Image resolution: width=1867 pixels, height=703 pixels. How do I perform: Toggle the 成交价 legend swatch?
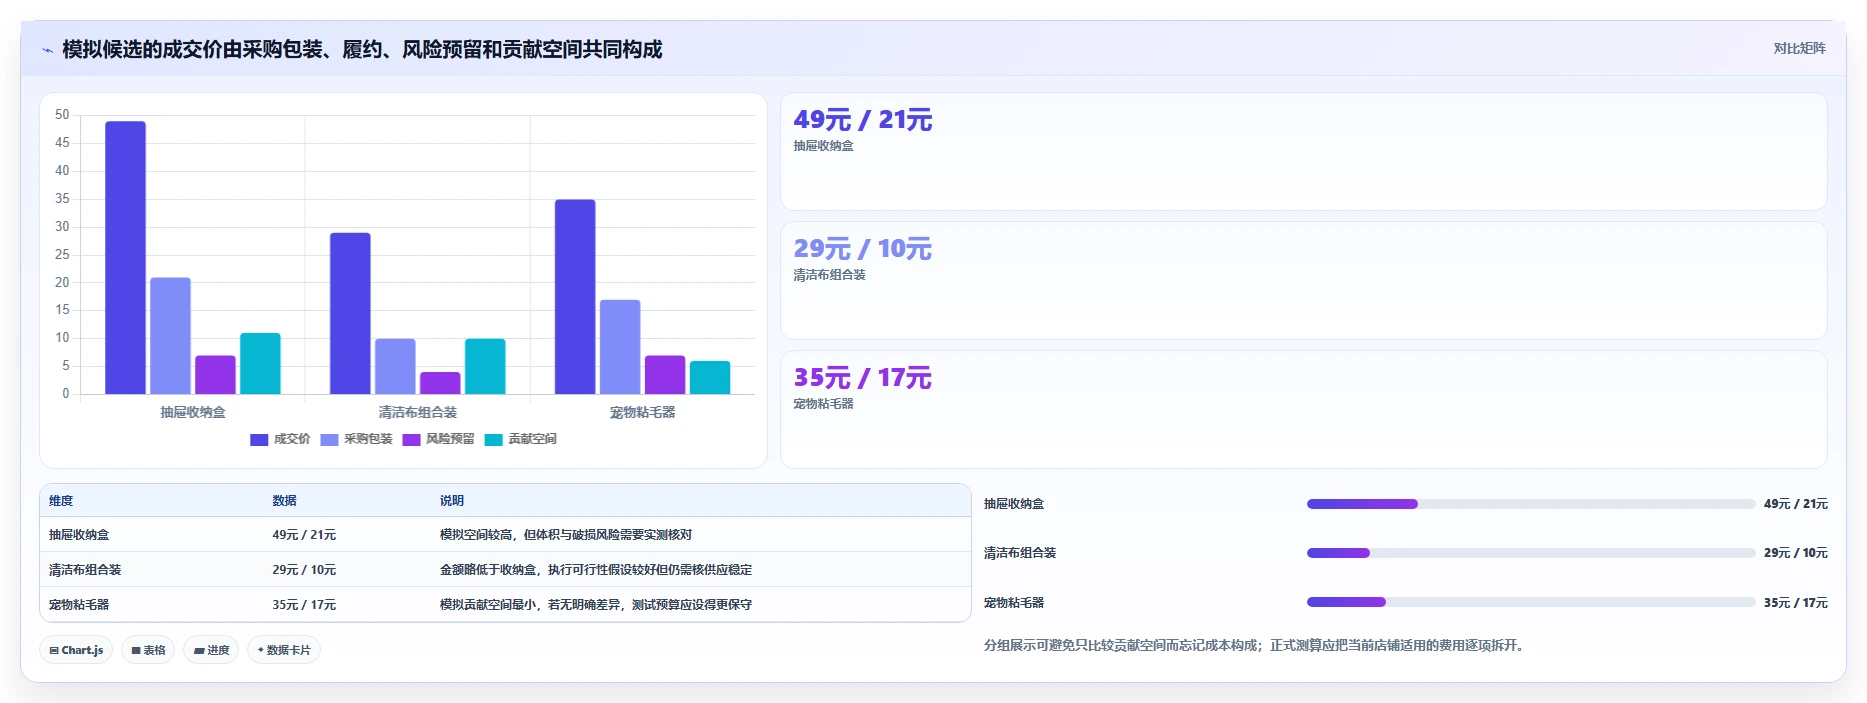(x=259, y=439)
